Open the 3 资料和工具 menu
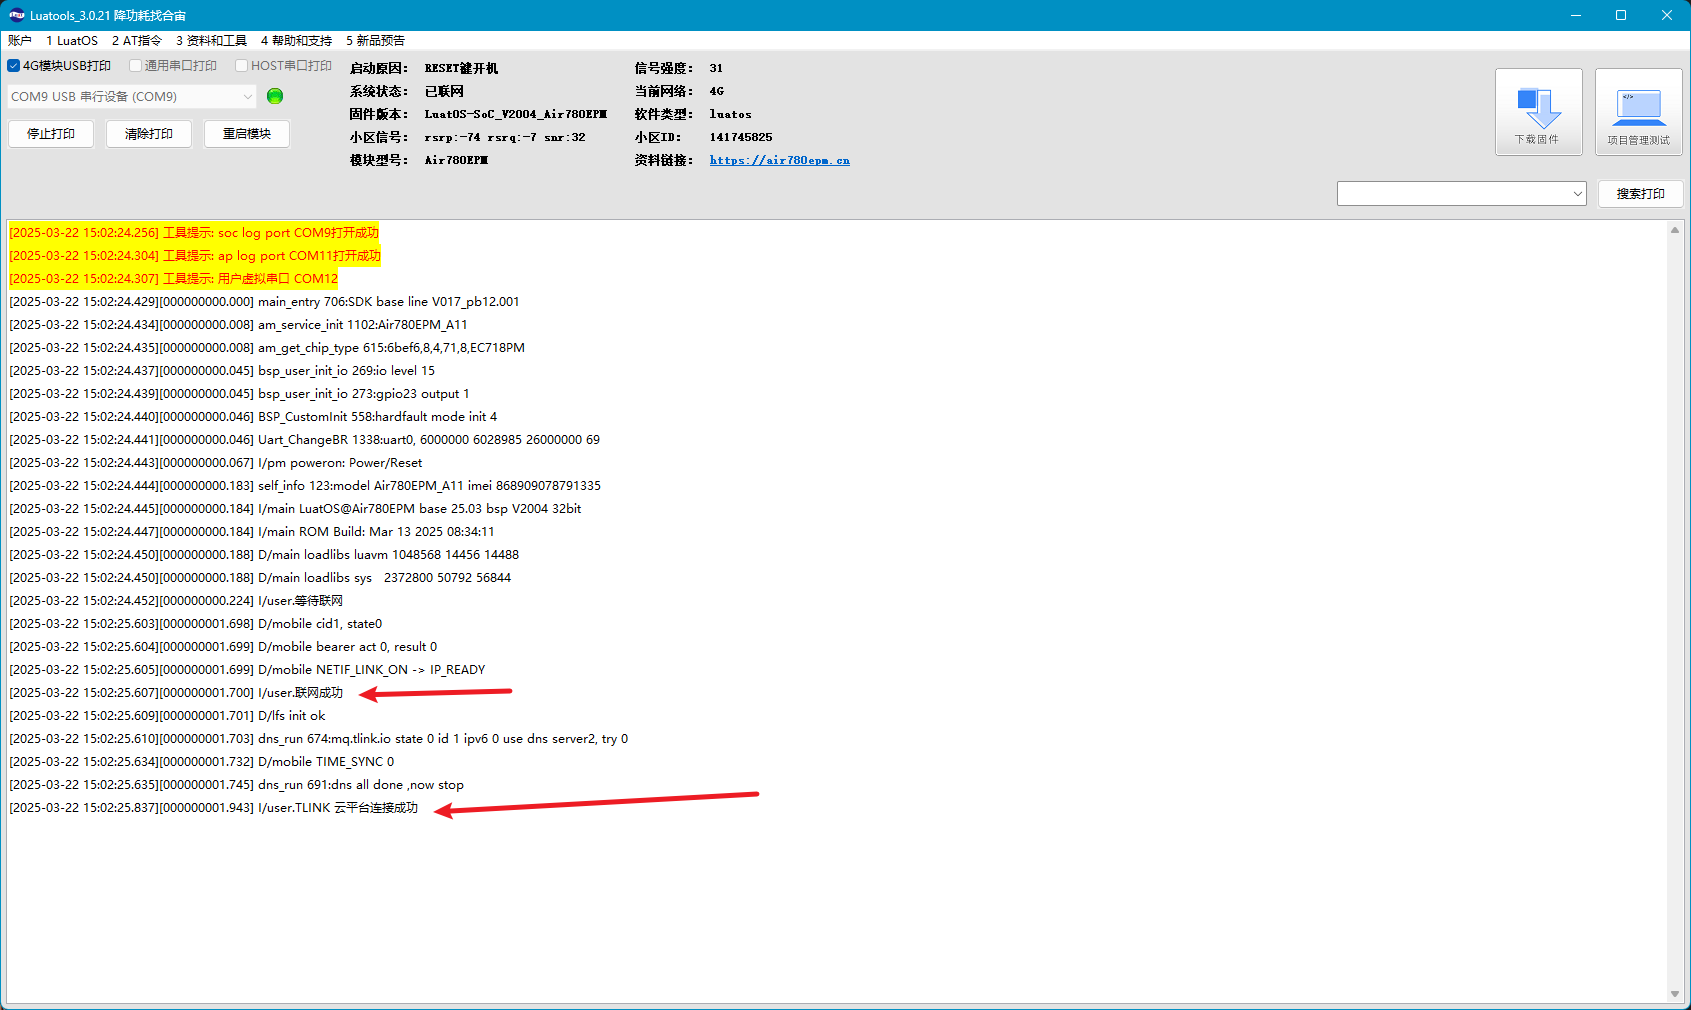The width and height of the screenshot is (1691, 1010). pos(211,41)
